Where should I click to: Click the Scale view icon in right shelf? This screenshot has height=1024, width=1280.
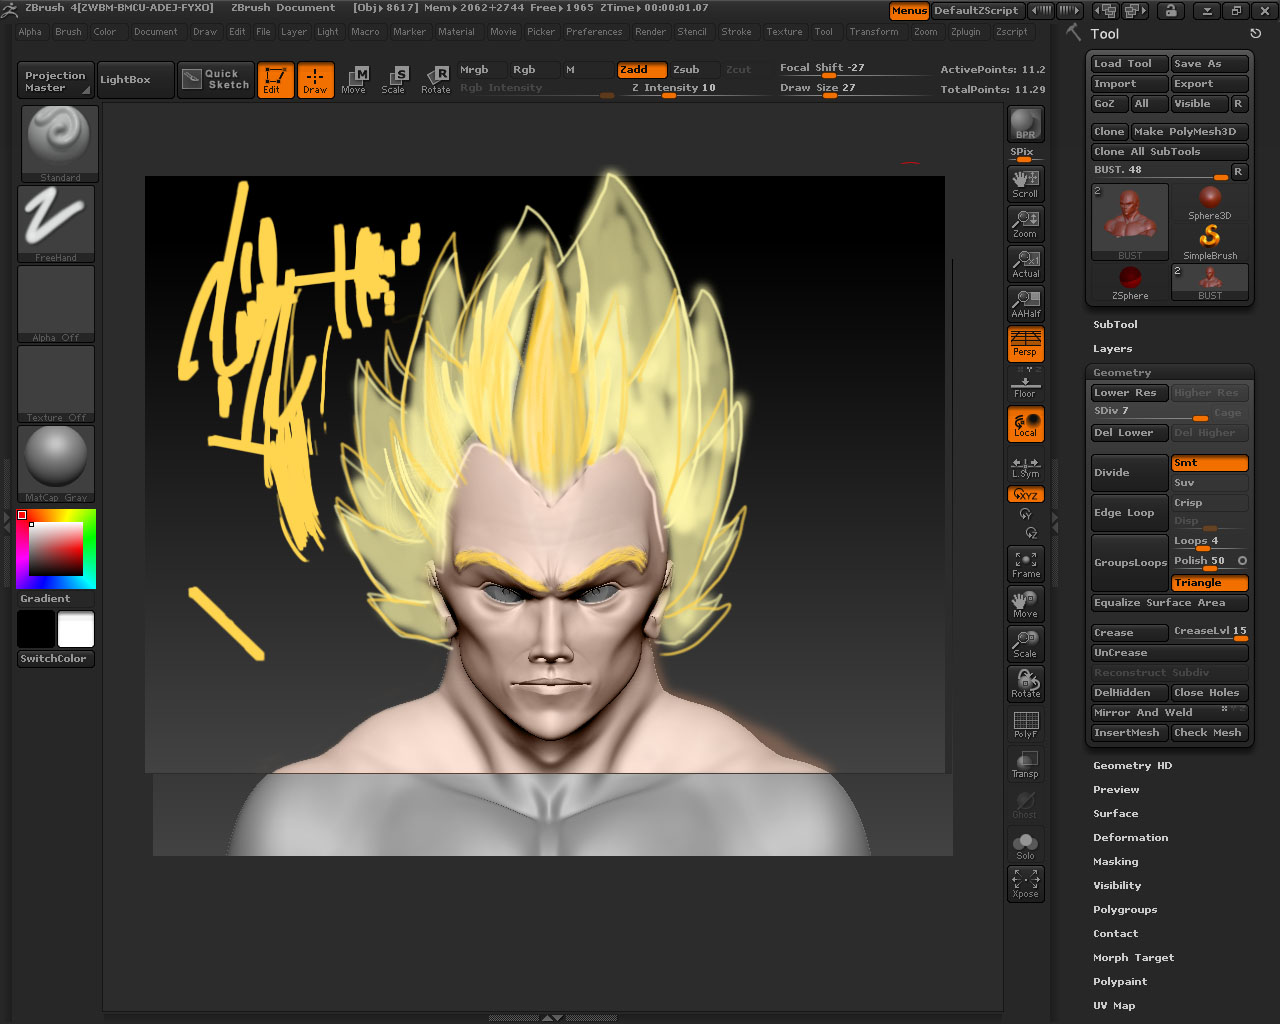[x=1025, y=644]
